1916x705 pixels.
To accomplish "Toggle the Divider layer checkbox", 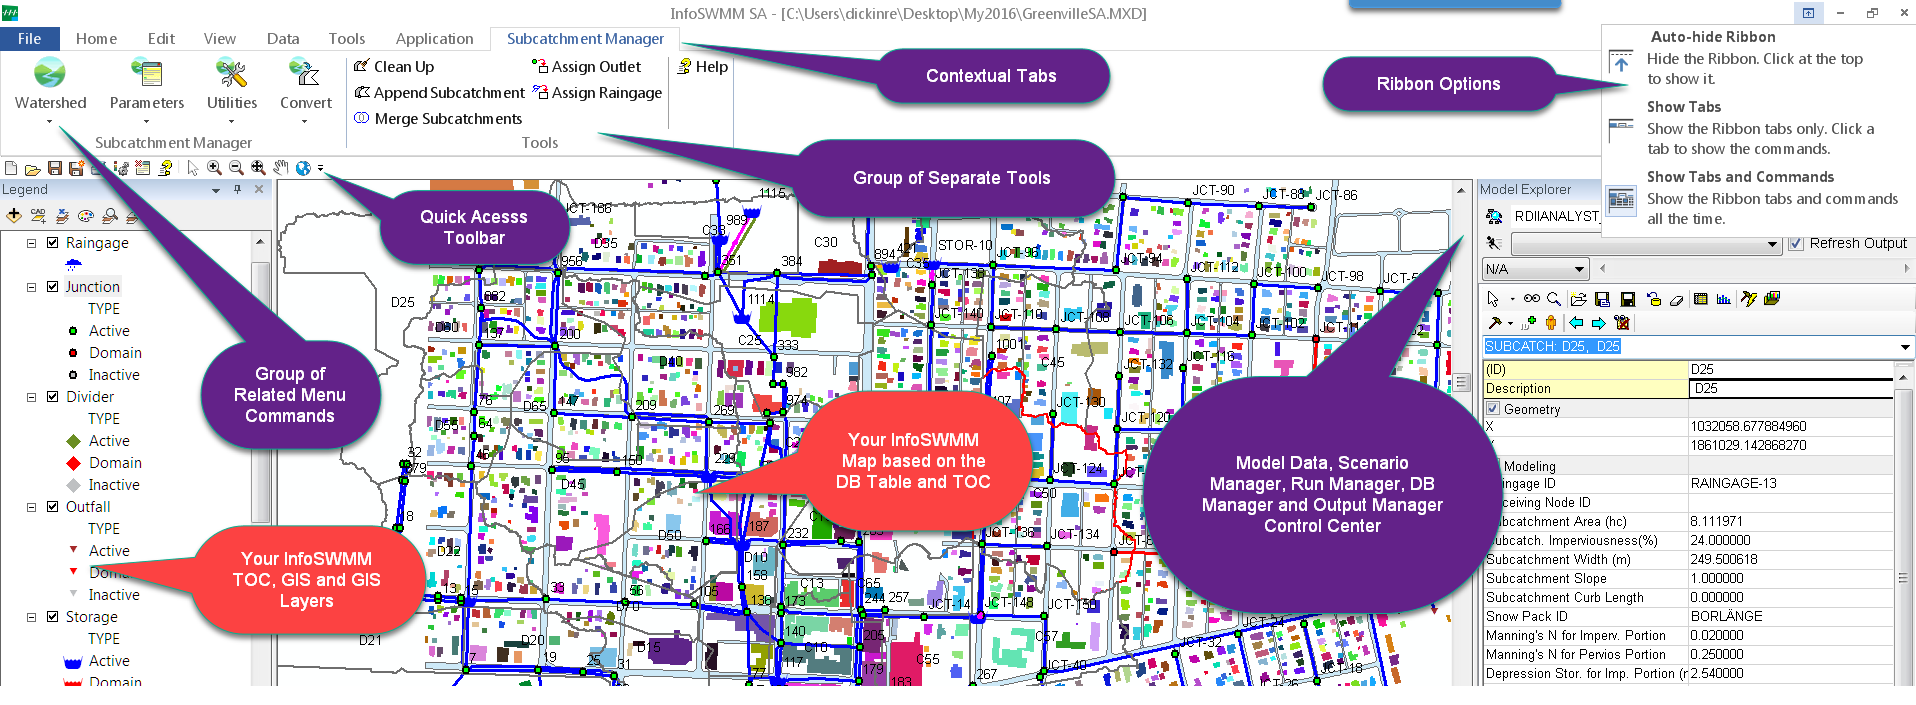I will 53,396.
